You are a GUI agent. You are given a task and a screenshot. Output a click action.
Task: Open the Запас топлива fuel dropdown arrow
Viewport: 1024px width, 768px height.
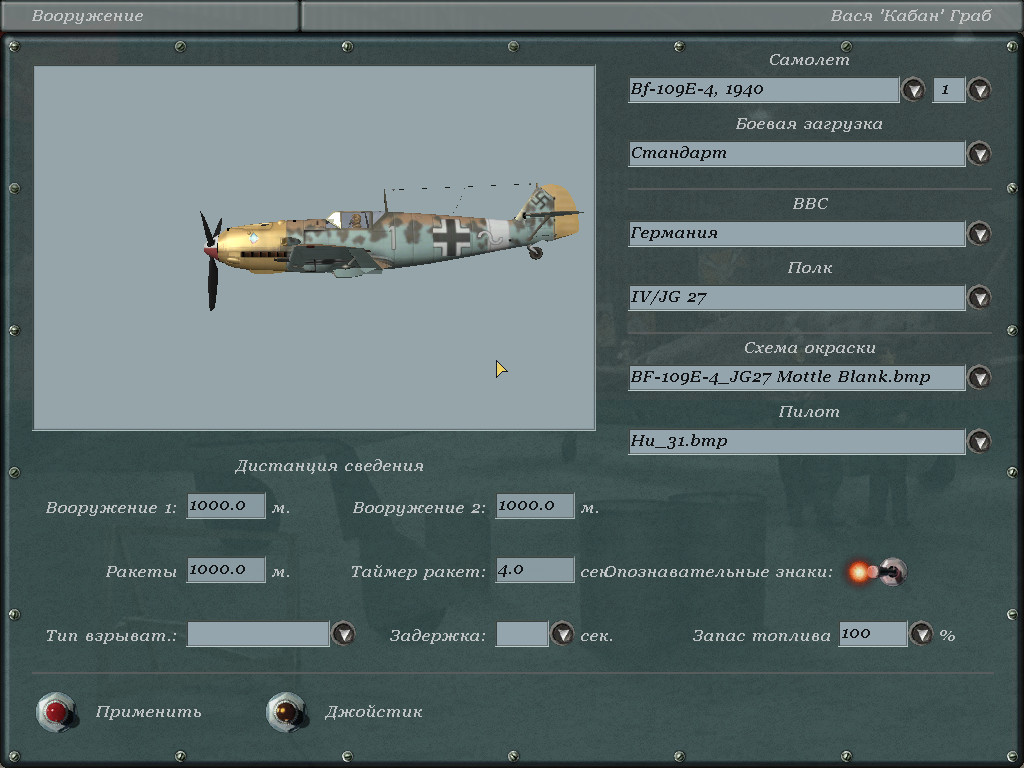pyautogui.click(x=921, y=634)
